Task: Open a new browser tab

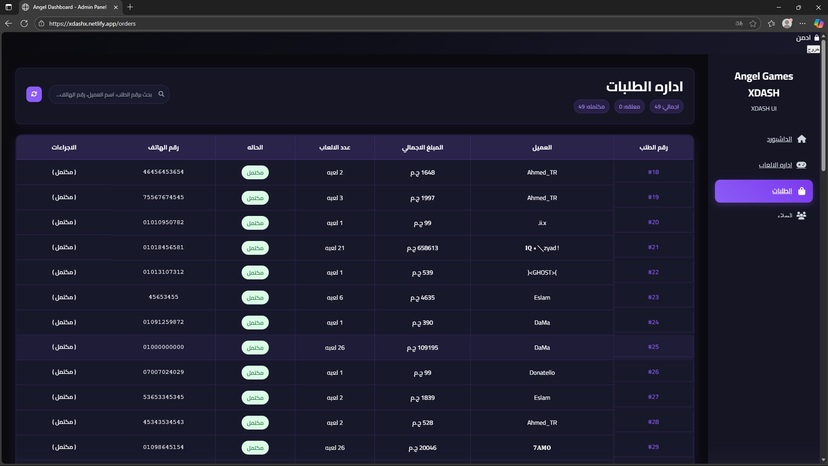Action: 130,7
